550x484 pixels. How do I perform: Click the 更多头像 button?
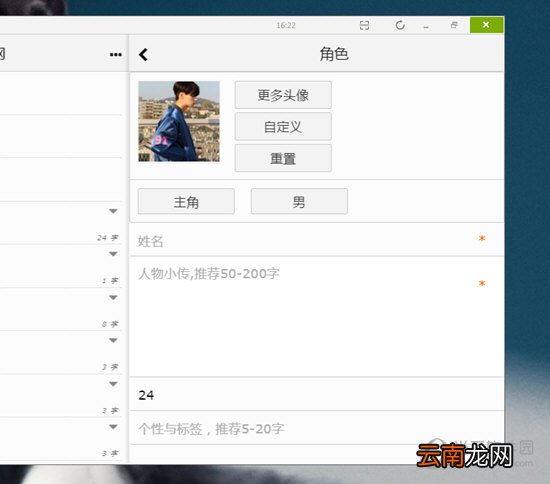(x=283, y=95)
